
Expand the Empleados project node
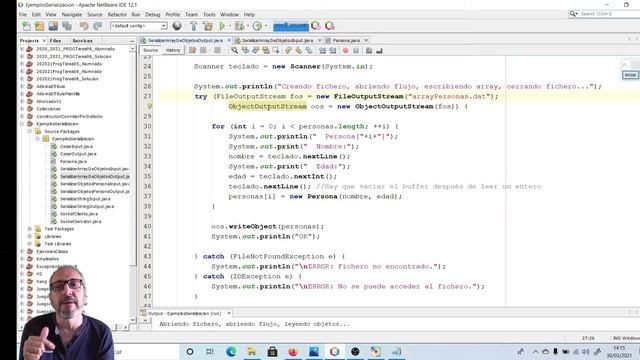[x=22, y=259]
